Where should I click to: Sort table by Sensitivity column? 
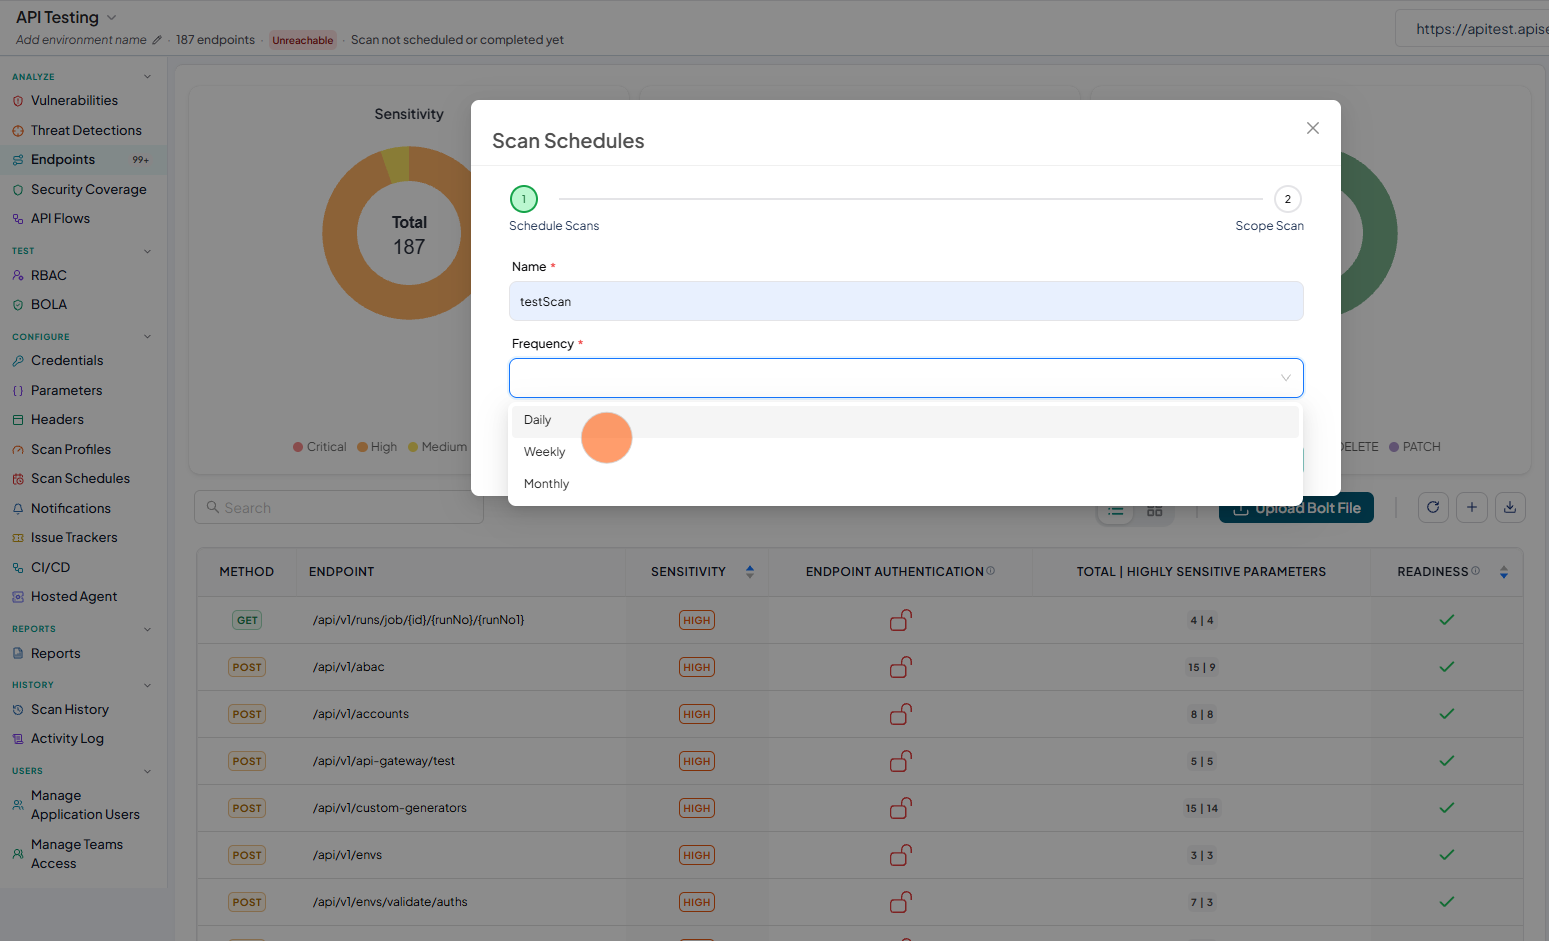(750, 572)
